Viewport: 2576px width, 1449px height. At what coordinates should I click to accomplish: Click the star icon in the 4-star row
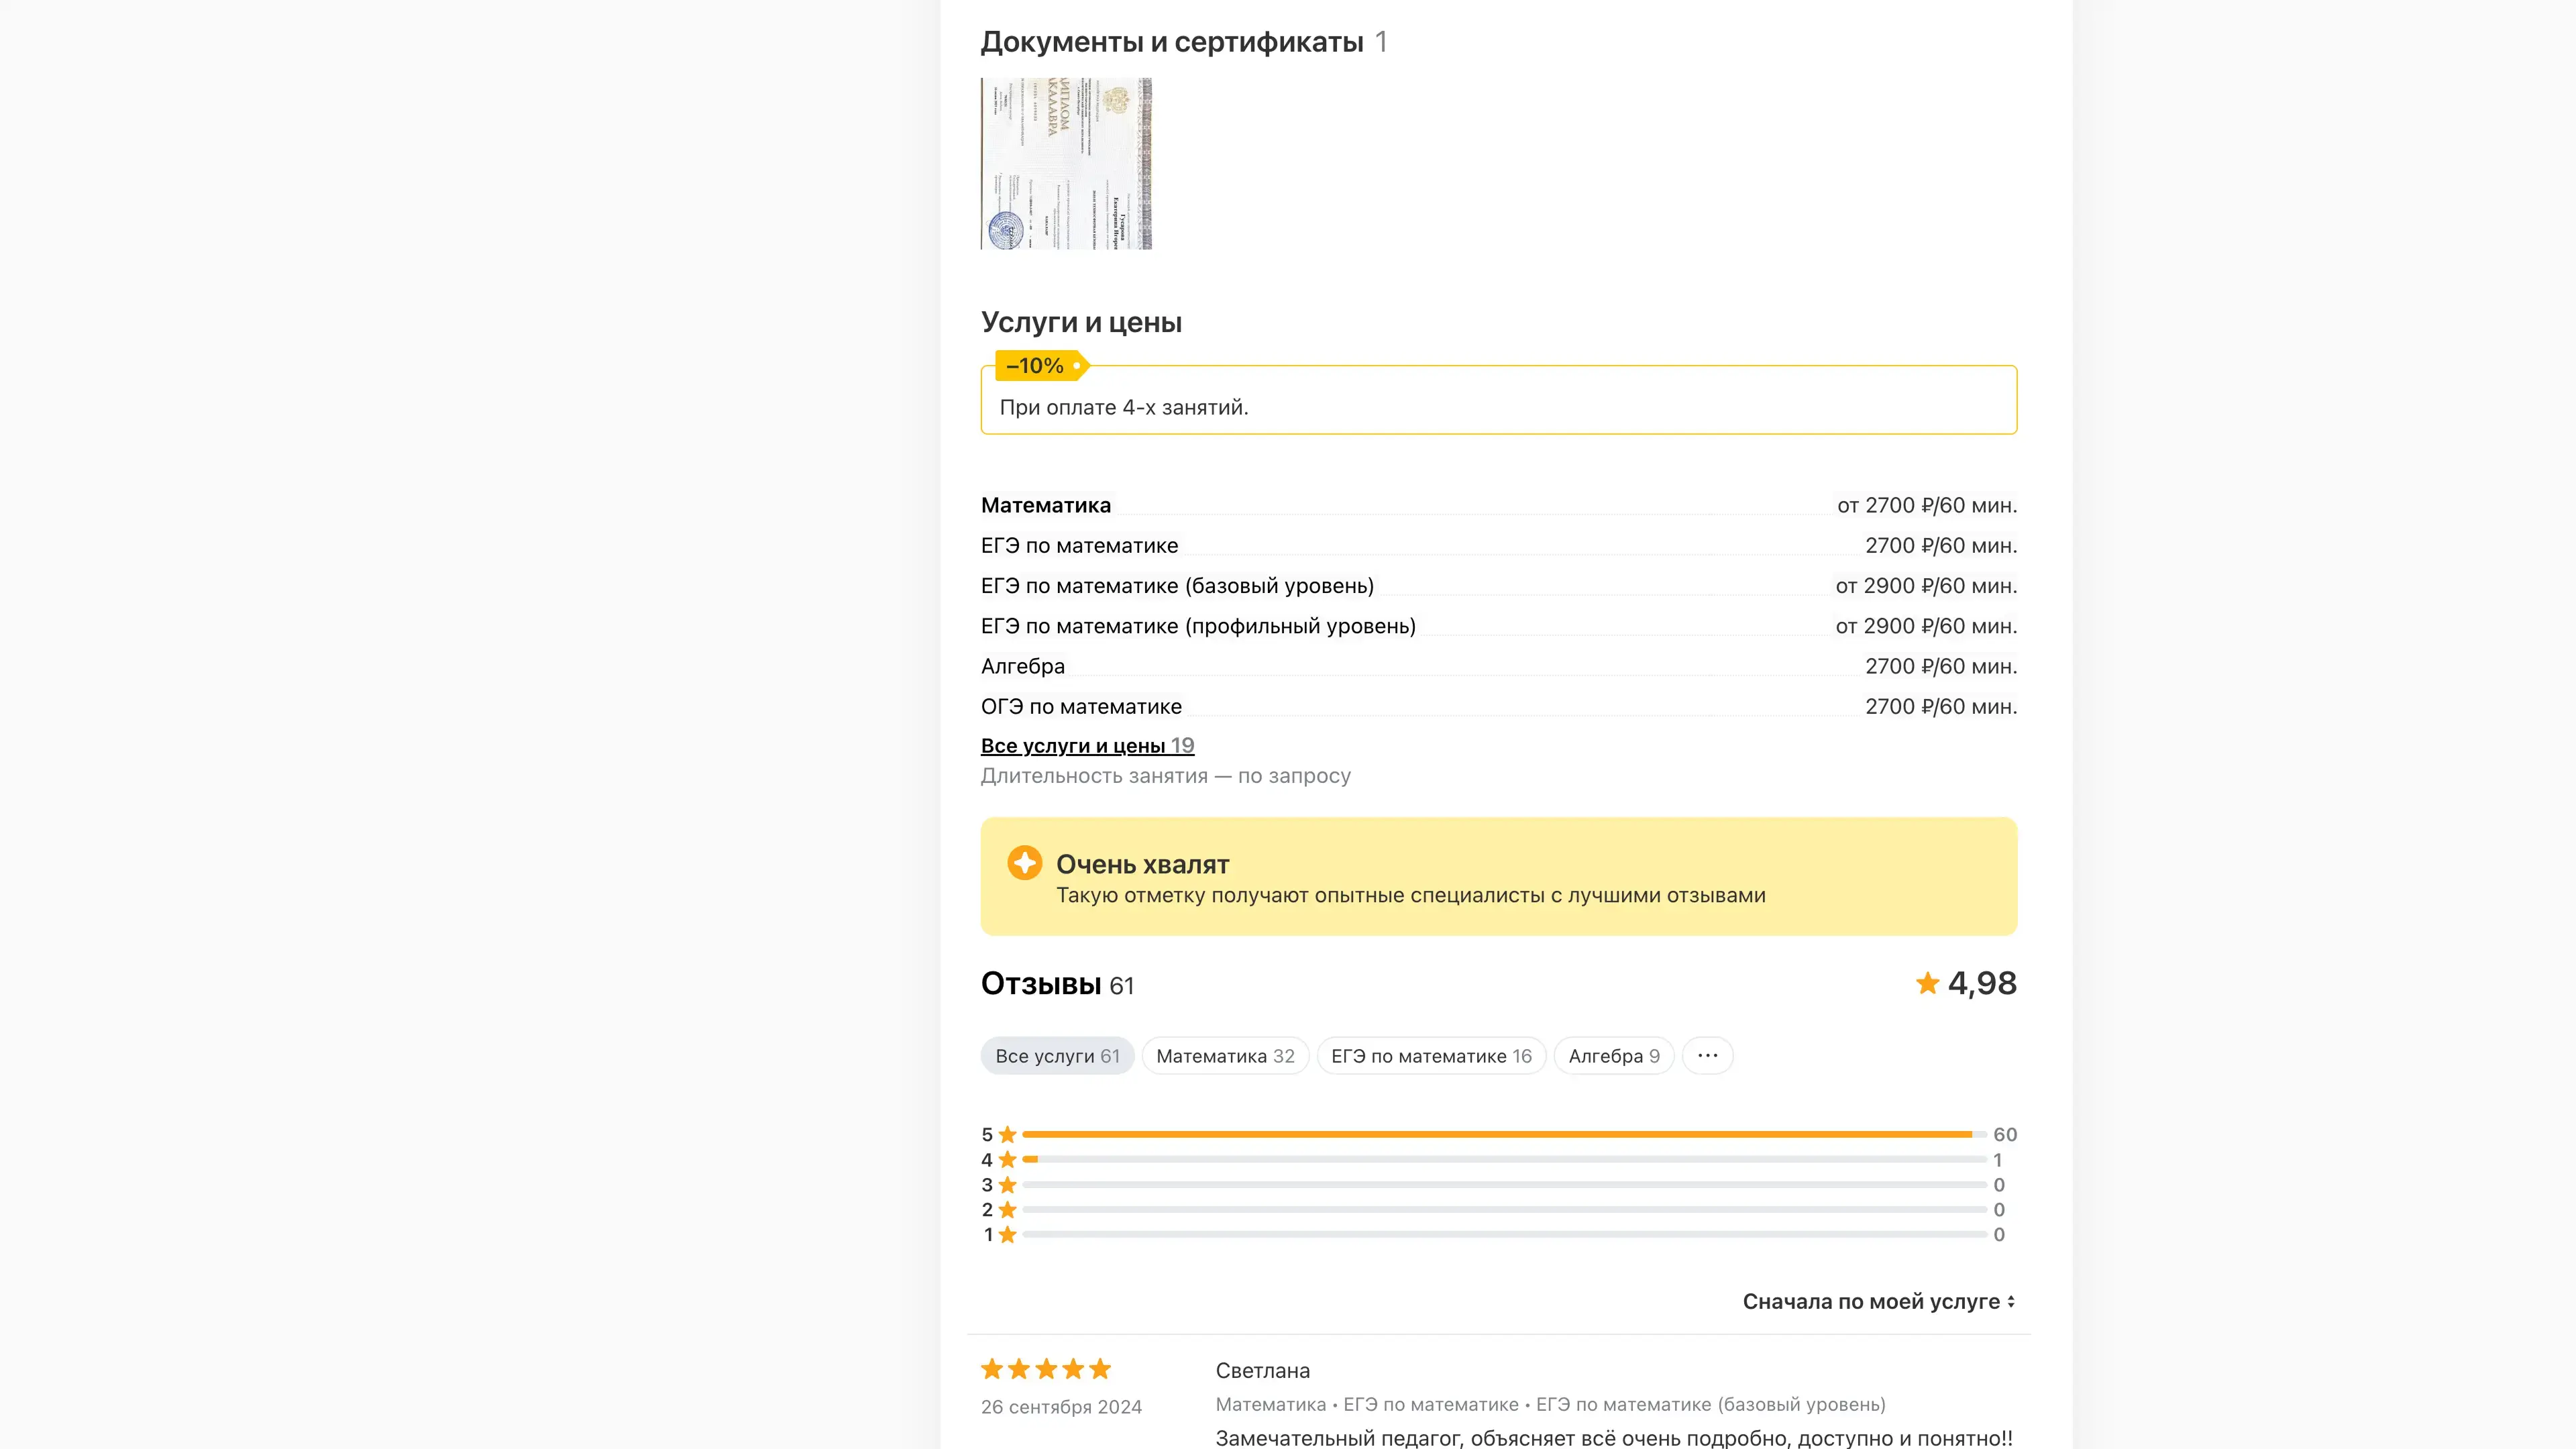(x=1007, y=1160)
